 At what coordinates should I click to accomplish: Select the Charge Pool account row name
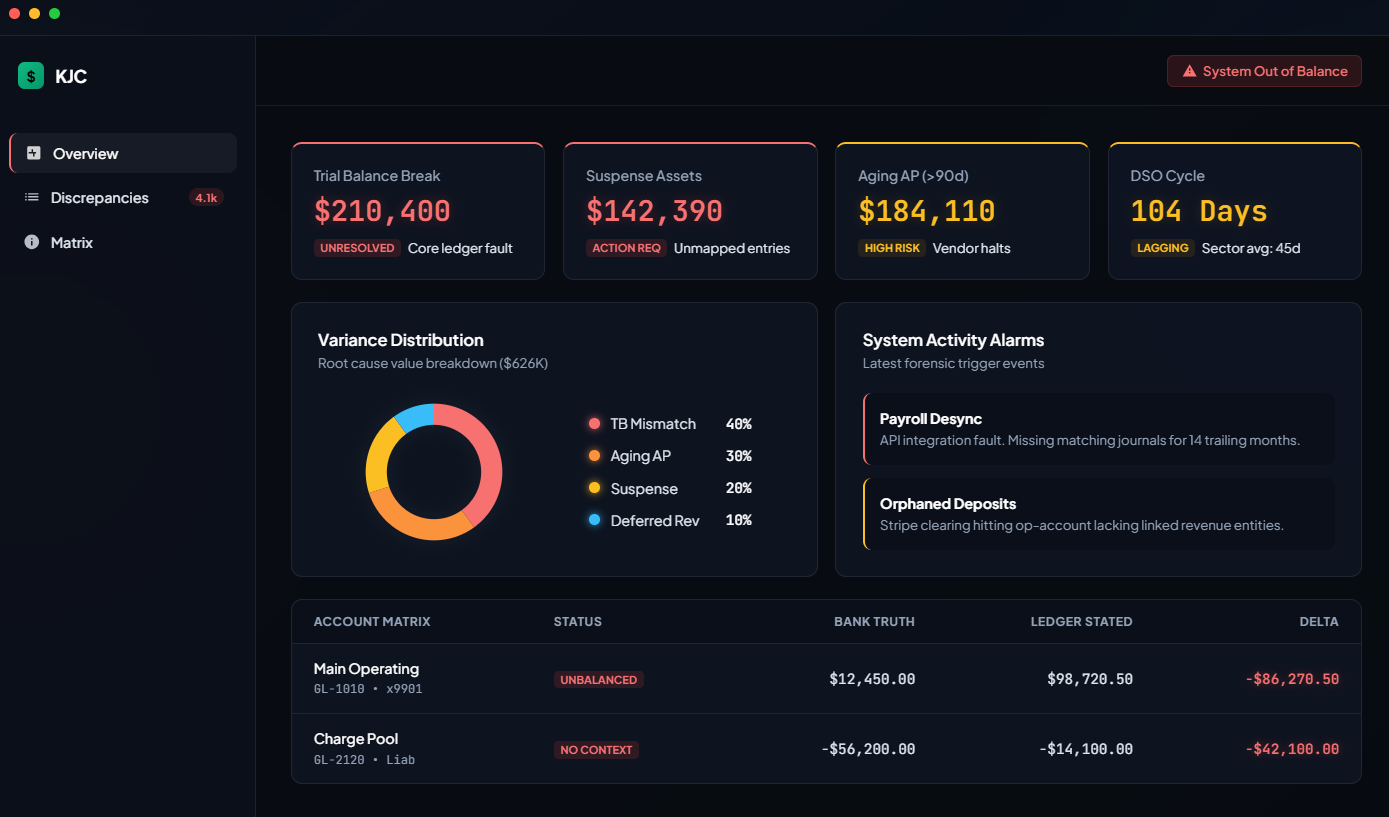tap(356, 739)
